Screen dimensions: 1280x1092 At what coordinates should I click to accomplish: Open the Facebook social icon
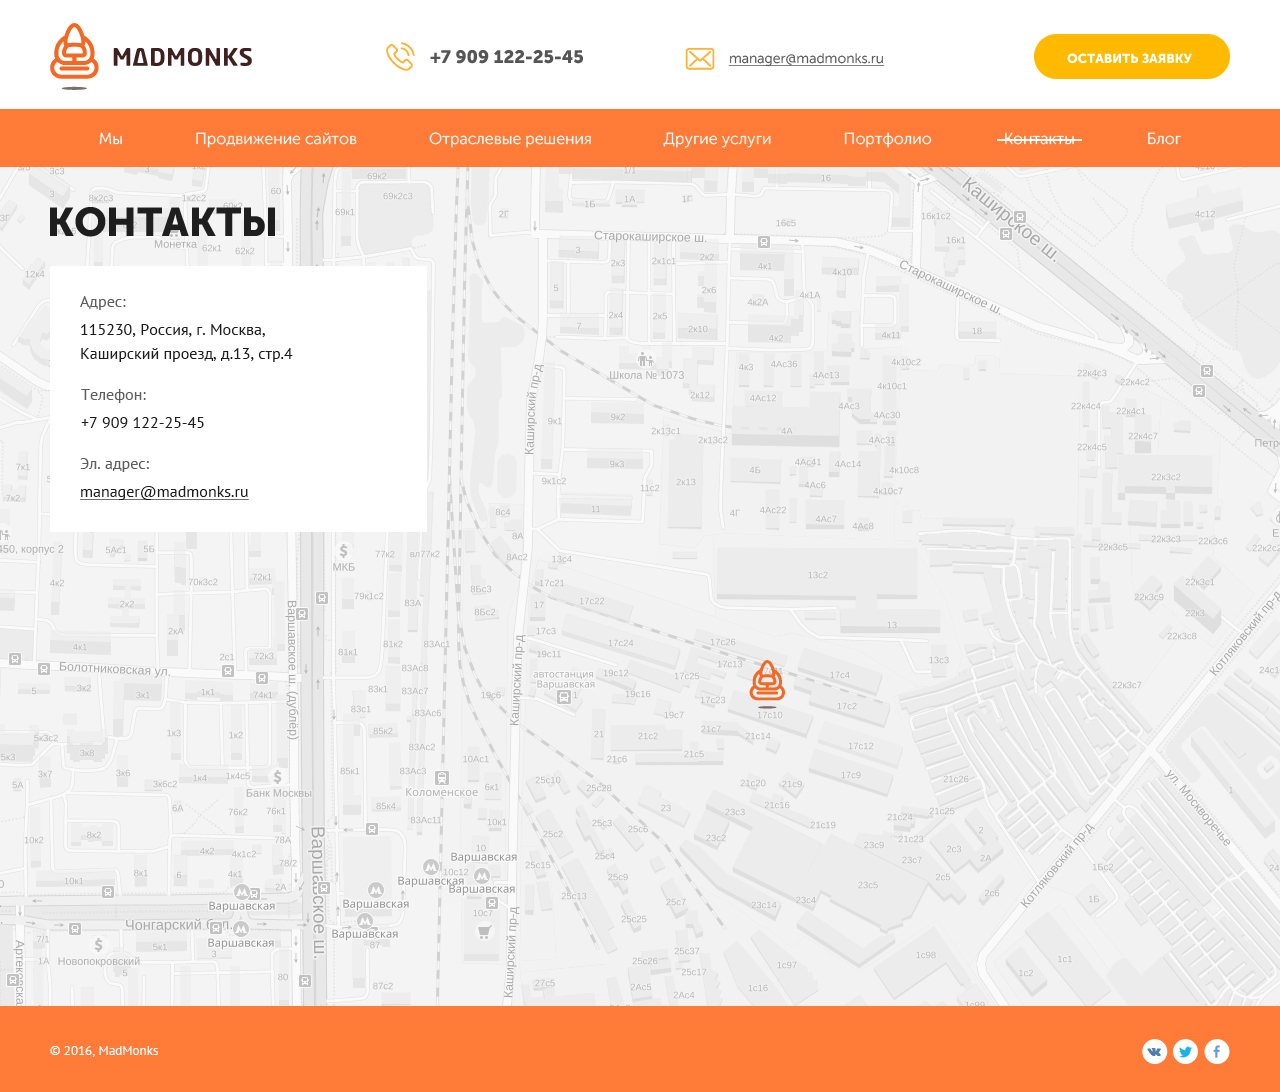pos(1216,1051)
